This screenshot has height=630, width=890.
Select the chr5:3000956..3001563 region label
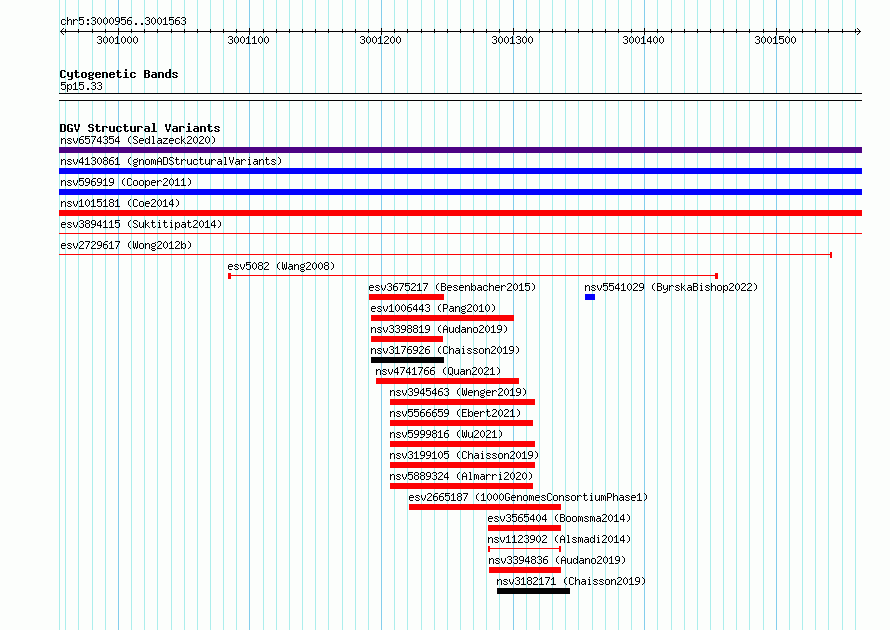tap(123, 21)
